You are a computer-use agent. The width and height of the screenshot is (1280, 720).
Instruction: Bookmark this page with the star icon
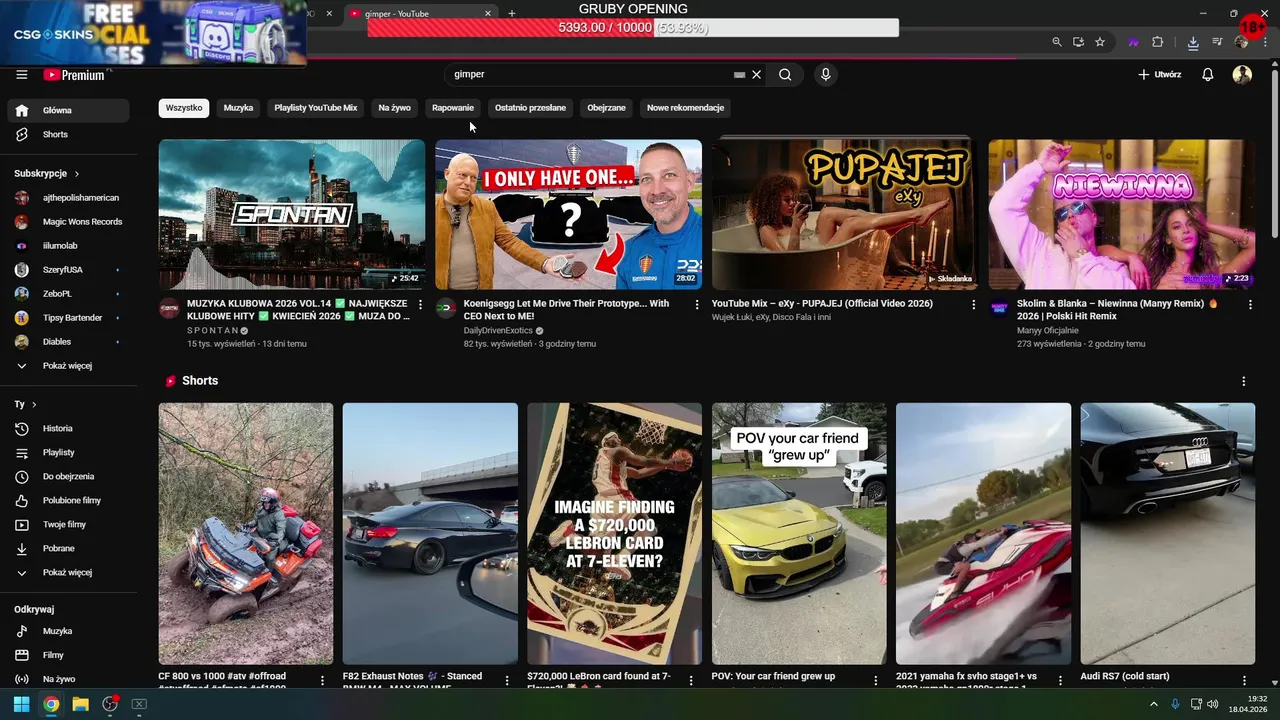(1100, 42)
